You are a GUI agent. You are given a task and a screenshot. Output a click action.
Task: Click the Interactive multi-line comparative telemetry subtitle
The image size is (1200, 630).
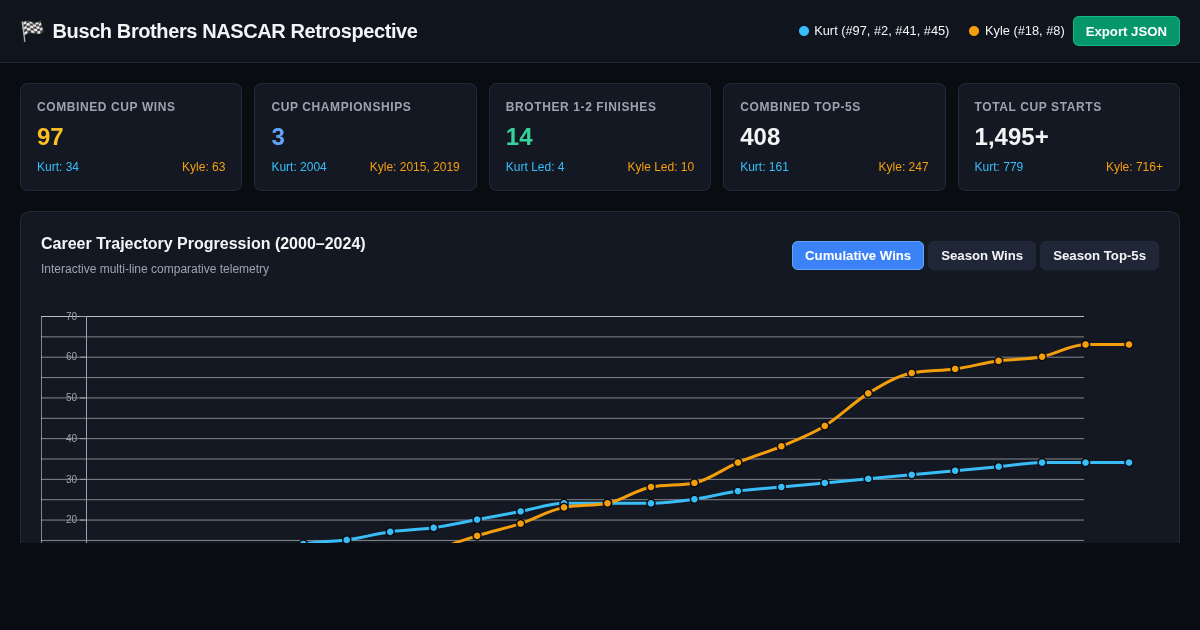(x=155, y=269)
